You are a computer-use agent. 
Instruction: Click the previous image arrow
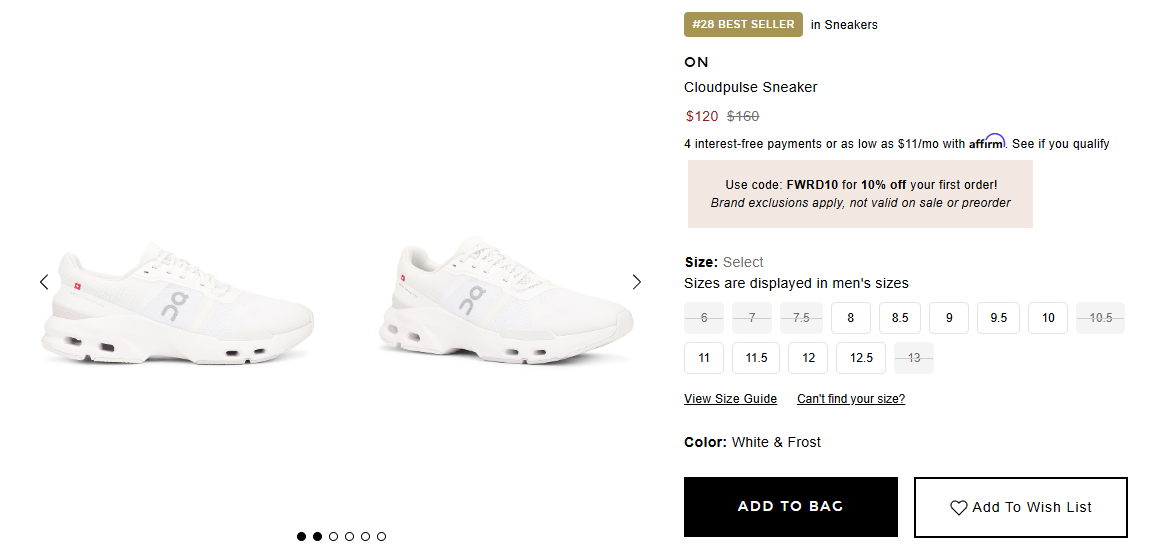click(44, 282)
